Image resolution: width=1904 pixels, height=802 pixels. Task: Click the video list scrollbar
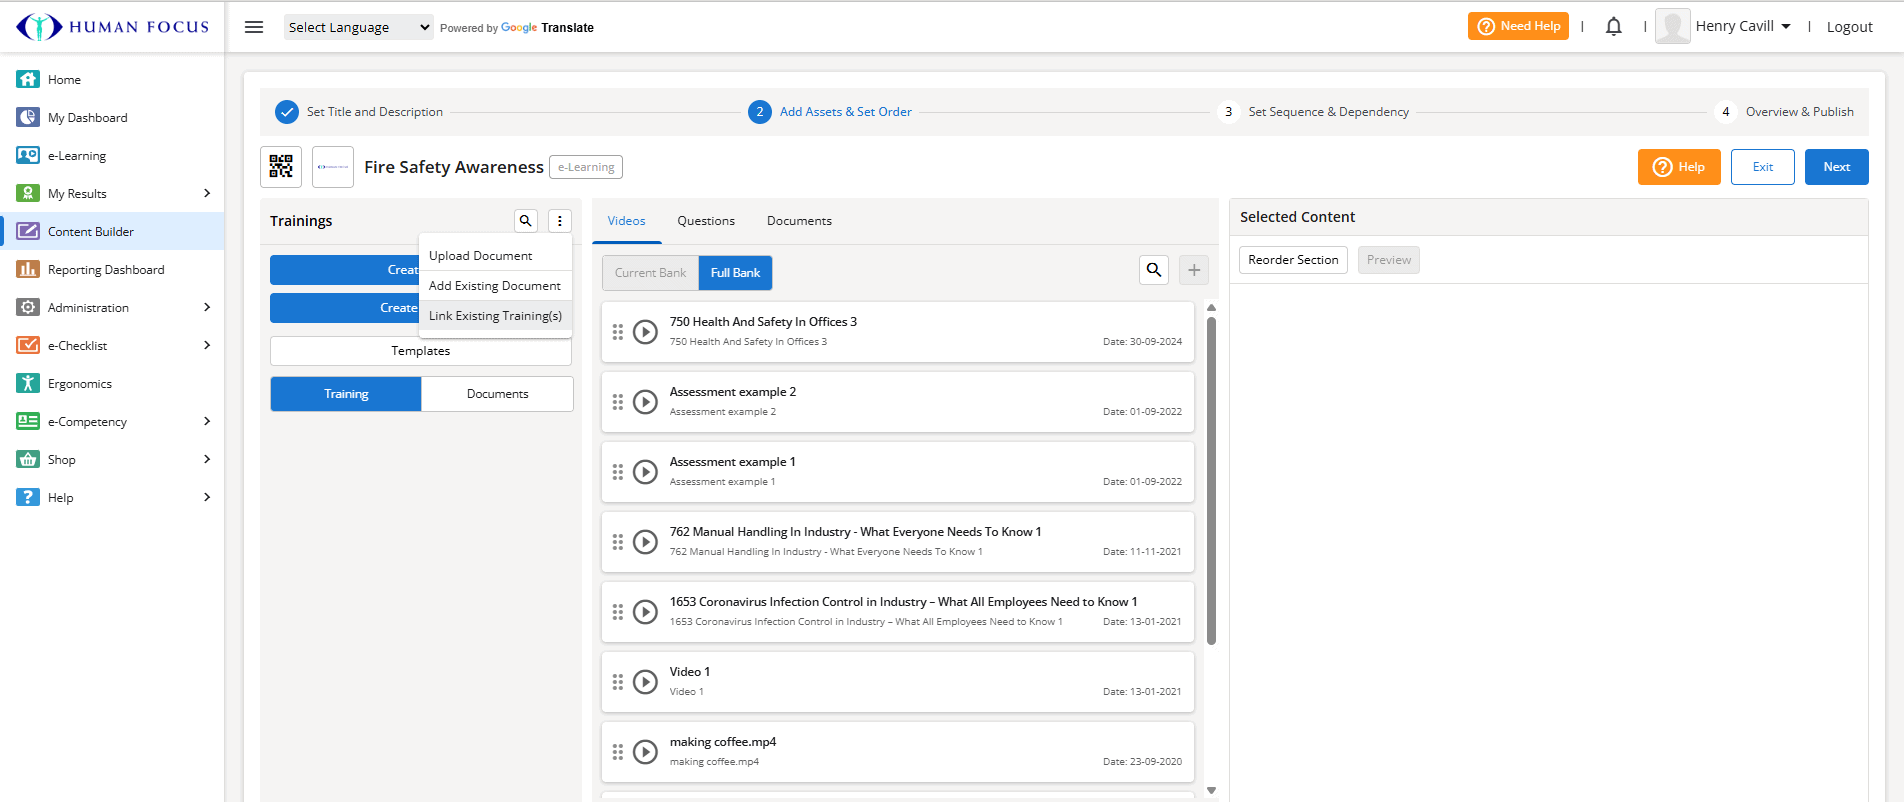coord(1211,480)
